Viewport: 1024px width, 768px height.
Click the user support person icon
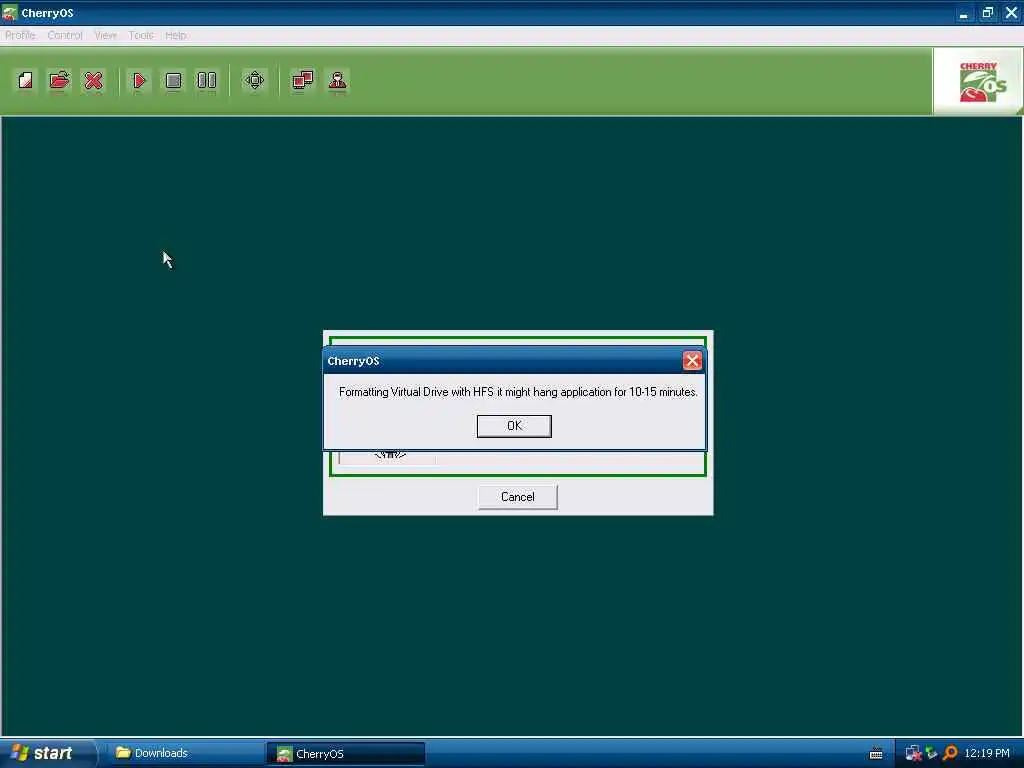338,80
